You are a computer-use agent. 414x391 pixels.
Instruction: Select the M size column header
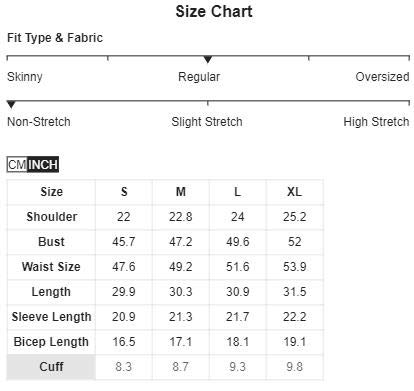[181, 192]
